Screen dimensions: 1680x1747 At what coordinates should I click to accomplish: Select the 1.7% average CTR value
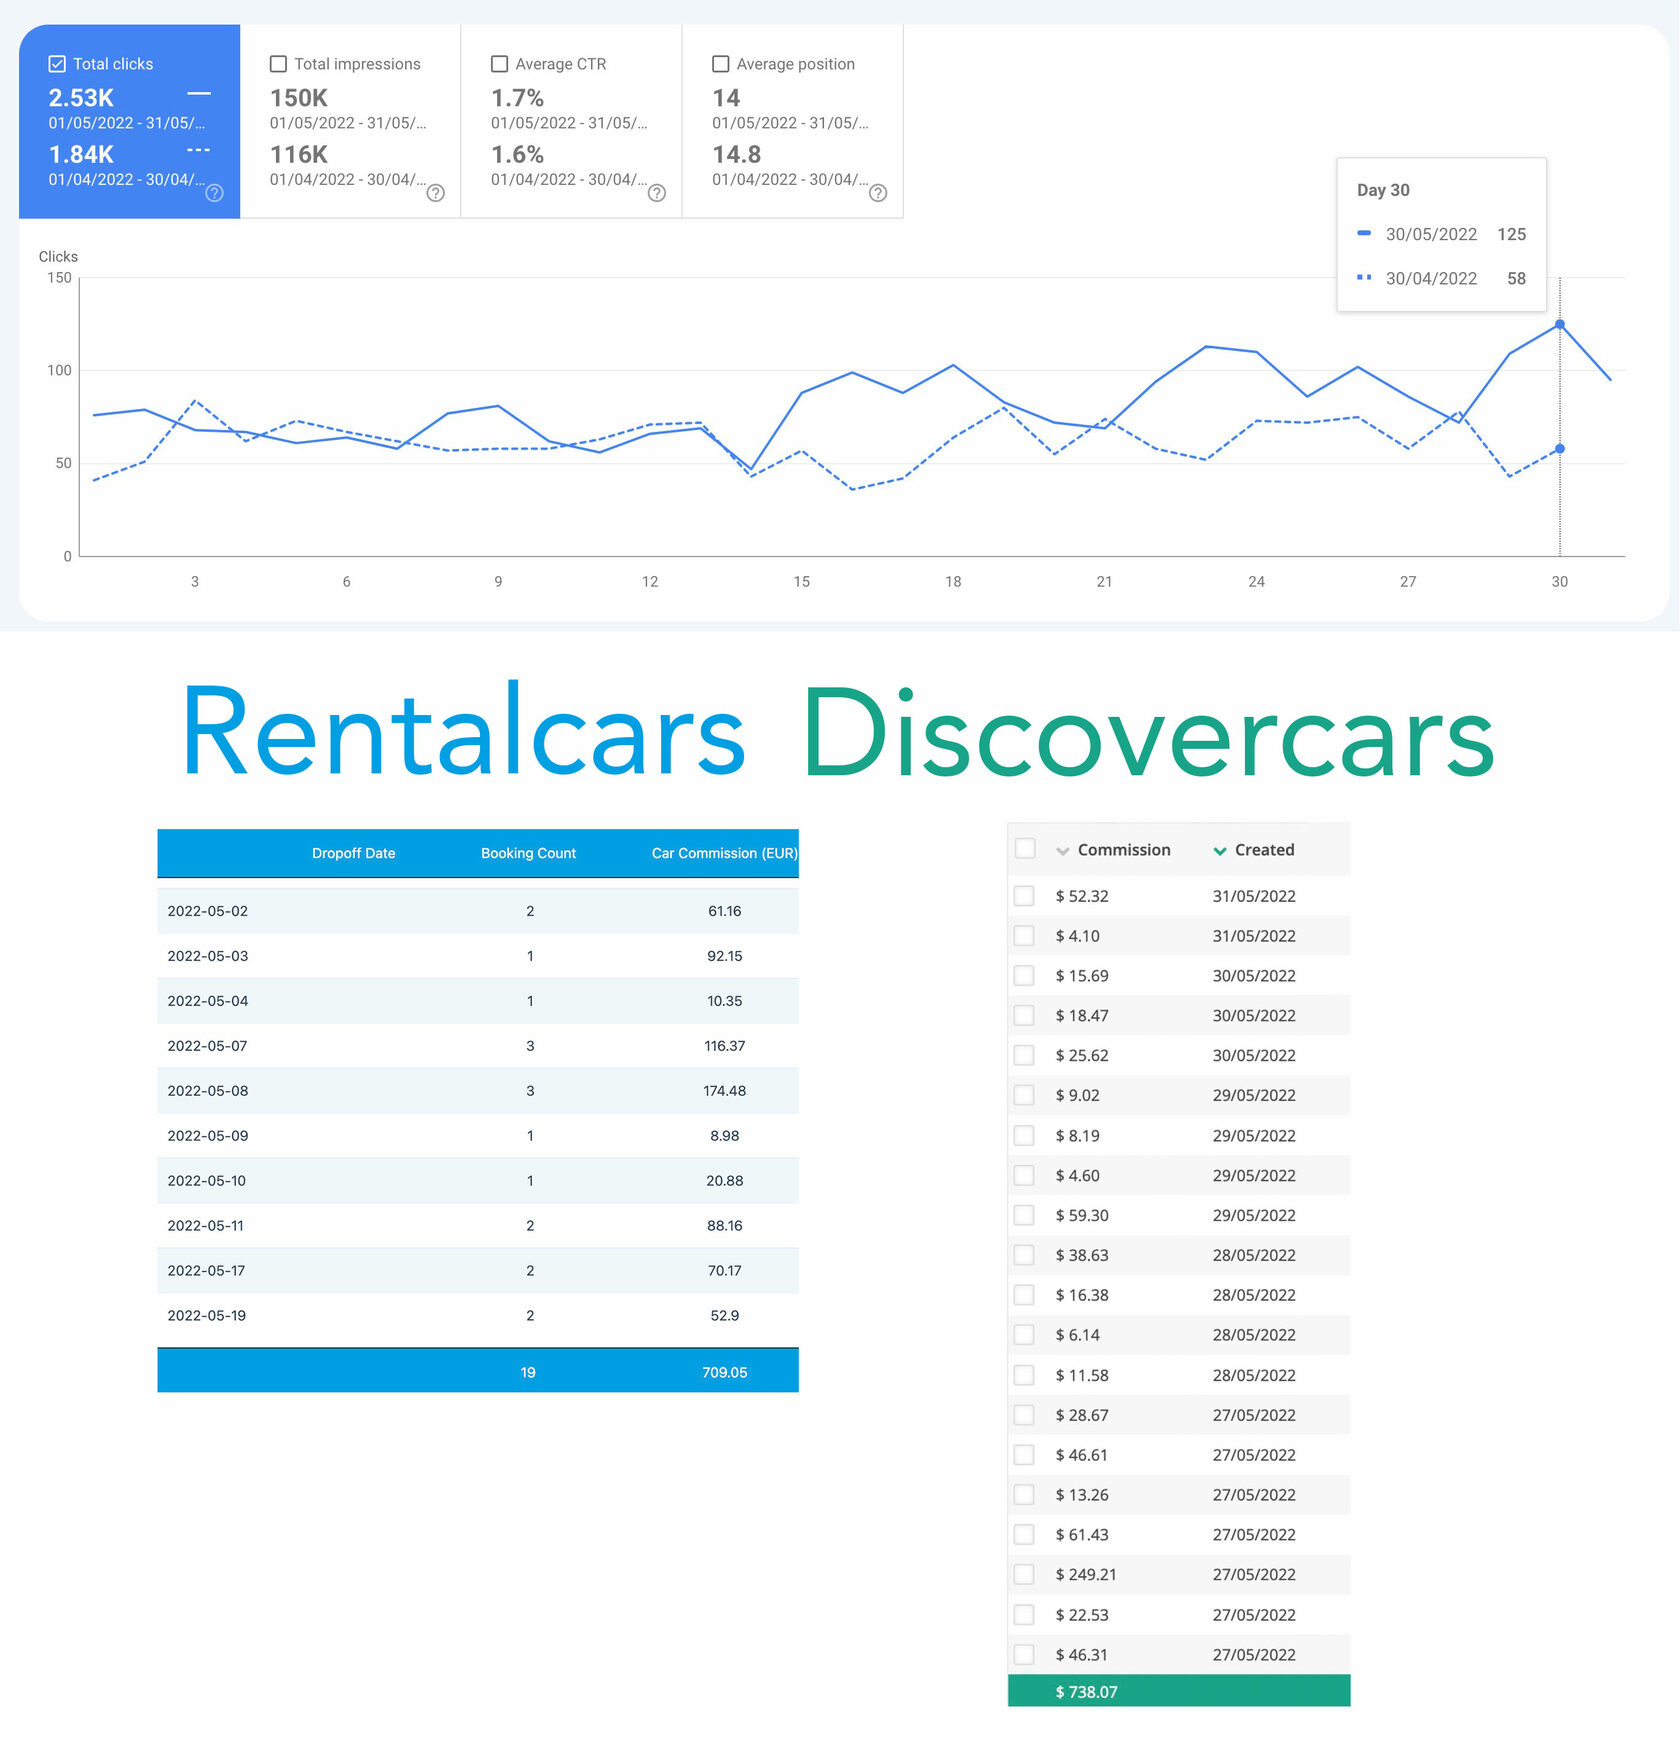pyautogui.click(x=517, y=98)
